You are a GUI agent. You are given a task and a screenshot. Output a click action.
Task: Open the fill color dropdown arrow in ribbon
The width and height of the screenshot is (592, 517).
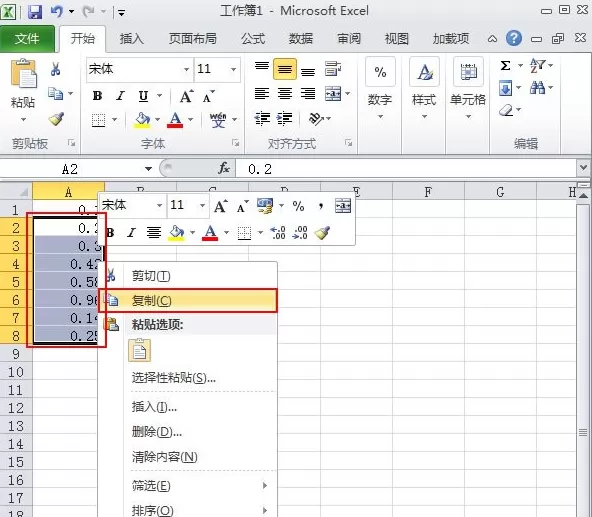(x=157, y=120)
